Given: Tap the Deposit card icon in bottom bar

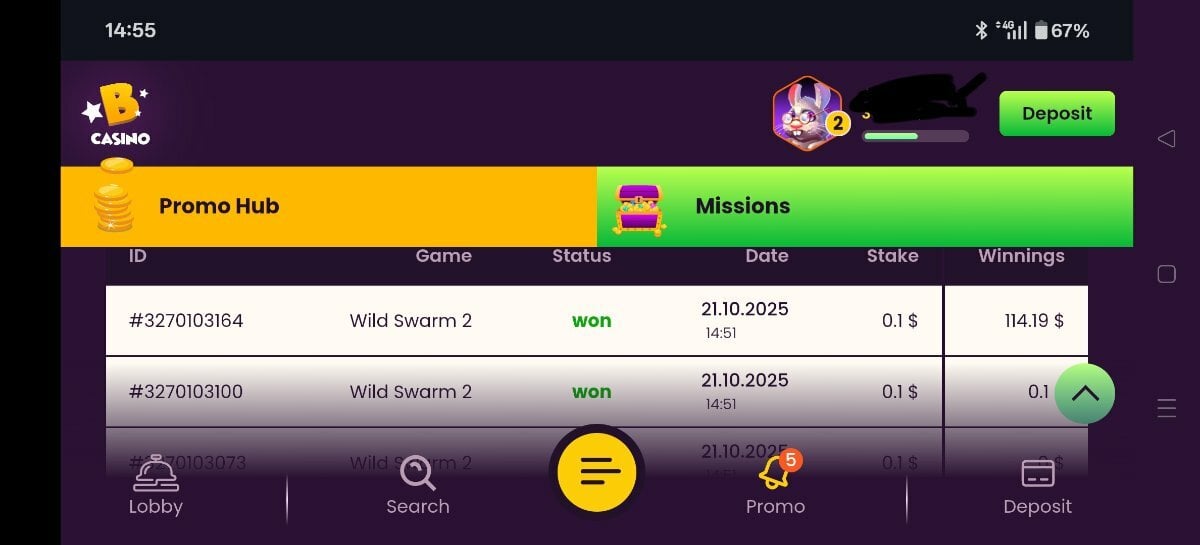Looking at the screenshot, I should click(x=1038, y=472).
